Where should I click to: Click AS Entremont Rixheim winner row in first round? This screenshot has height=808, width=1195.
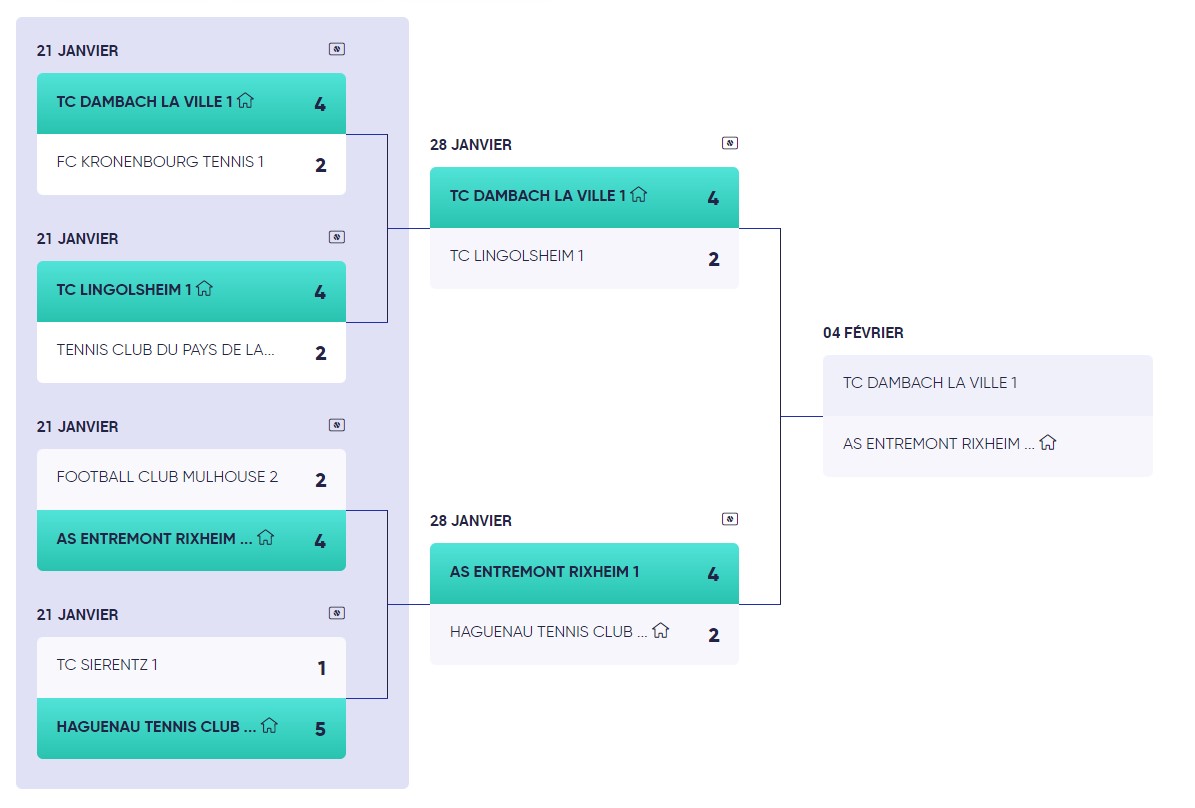click(191, 540)
